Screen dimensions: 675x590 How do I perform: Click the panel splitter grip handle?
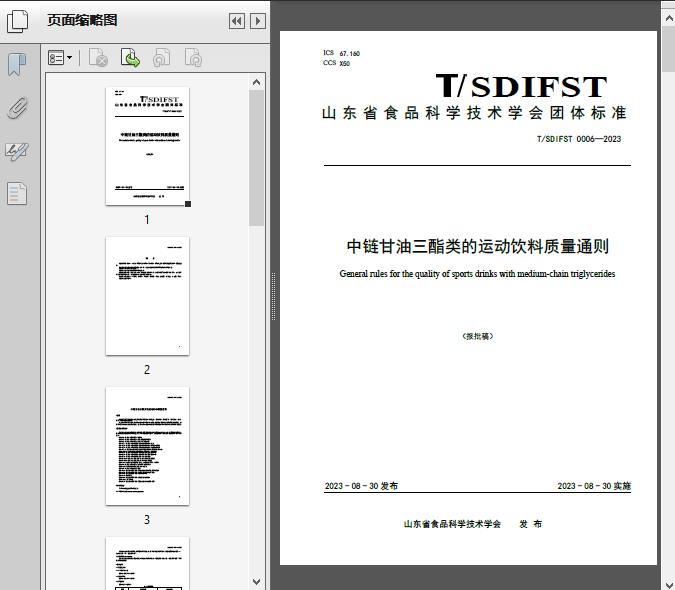273,297
